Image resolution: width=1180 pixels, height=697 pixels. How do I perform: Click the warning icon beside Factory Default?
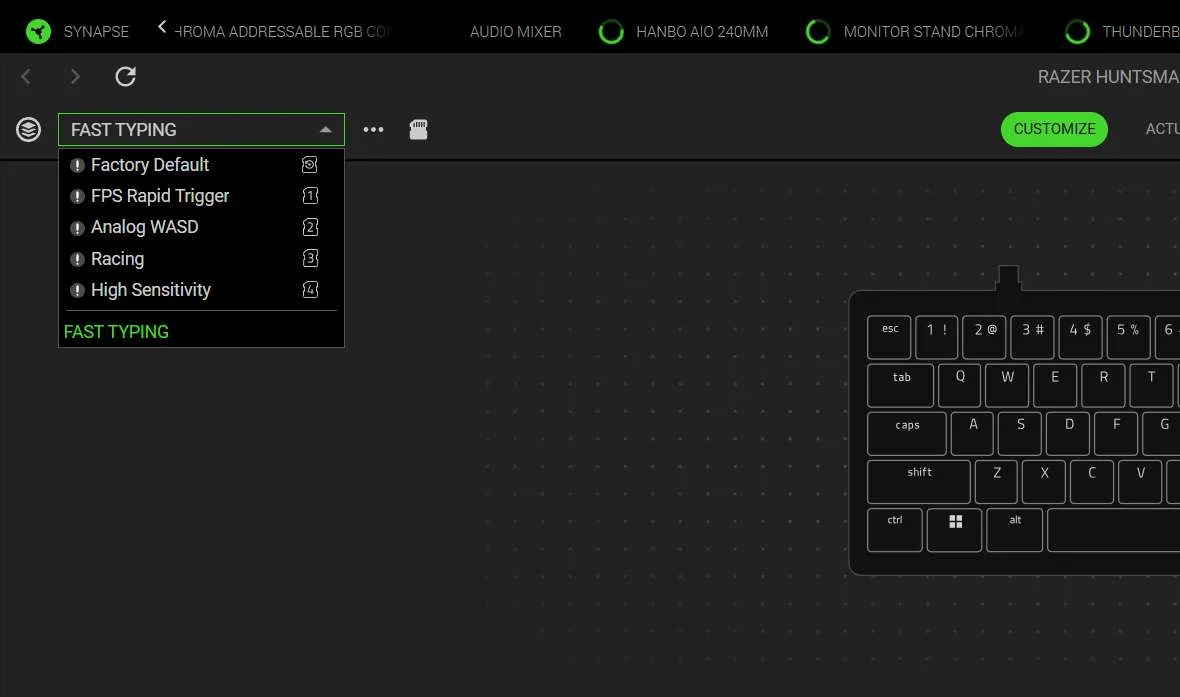coord(77,165)
